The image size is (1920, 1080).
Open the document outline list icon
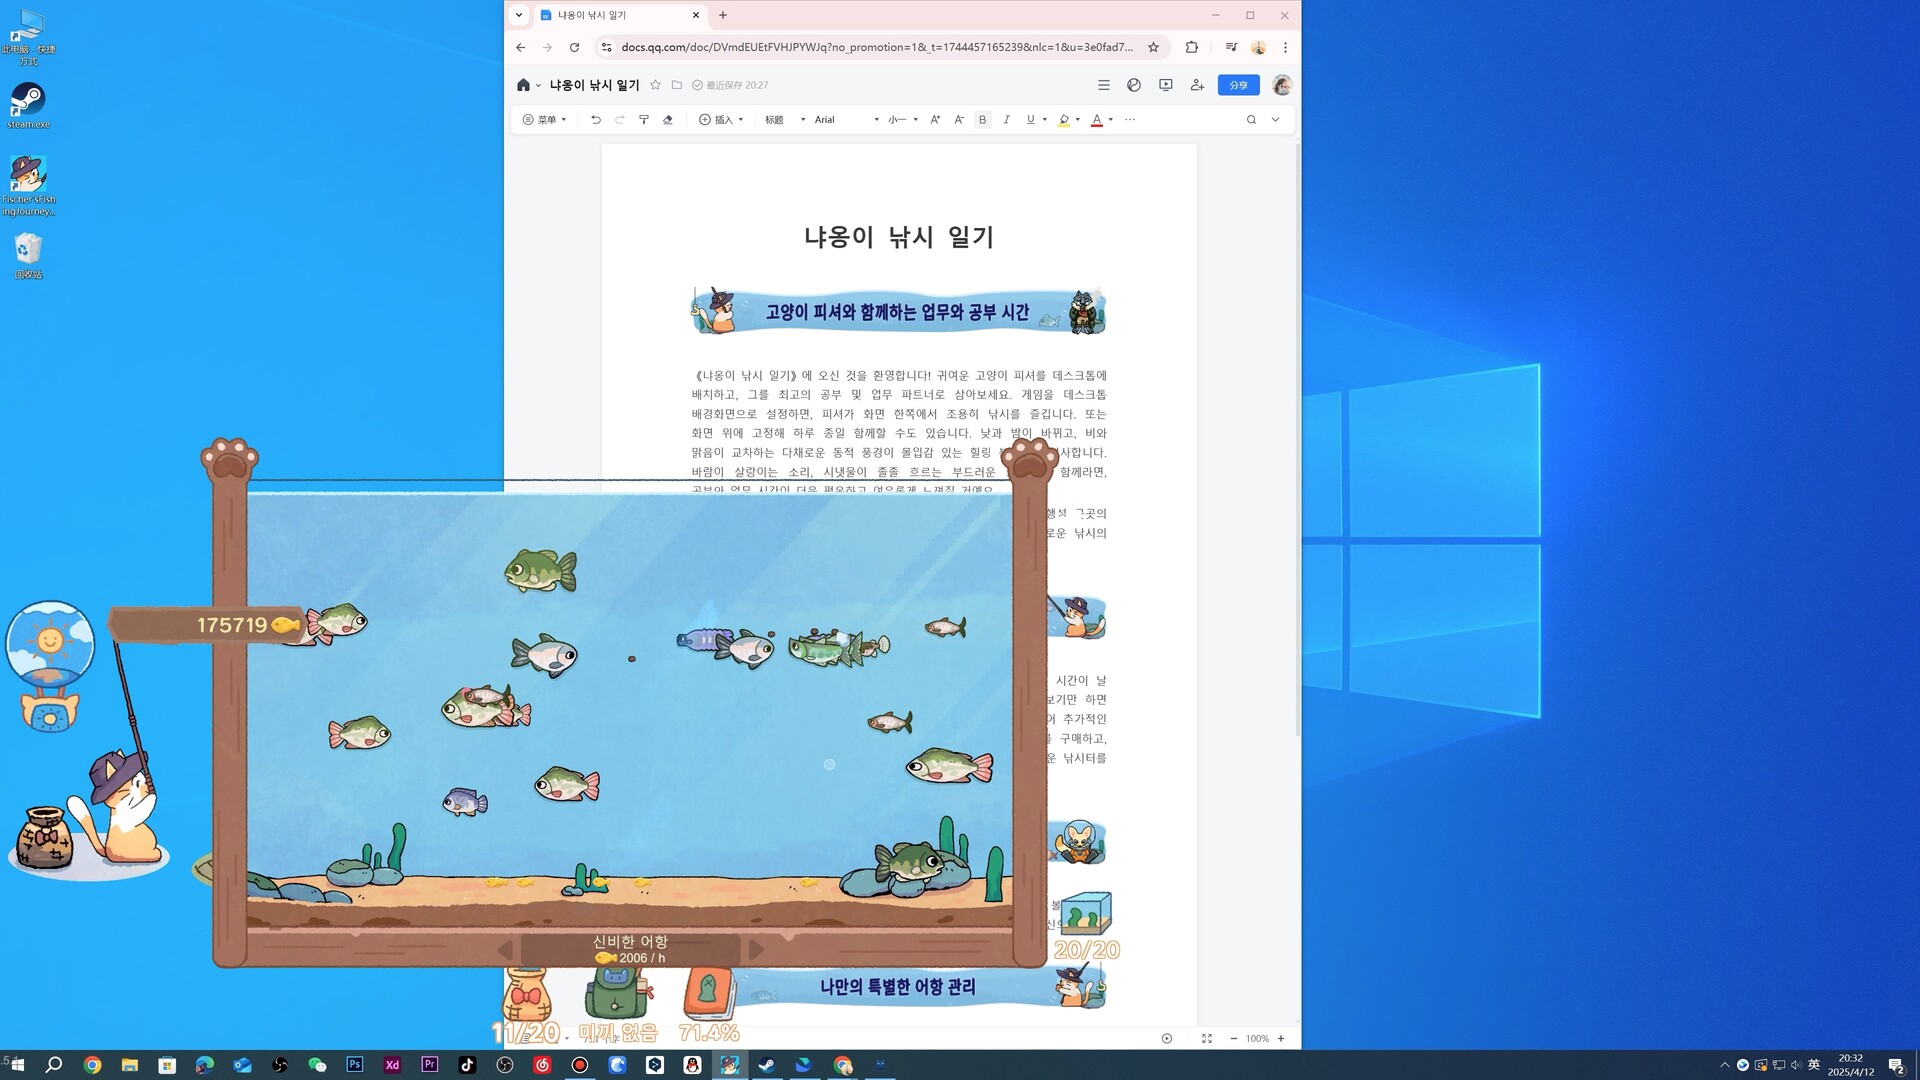[x=1103, y=85]
